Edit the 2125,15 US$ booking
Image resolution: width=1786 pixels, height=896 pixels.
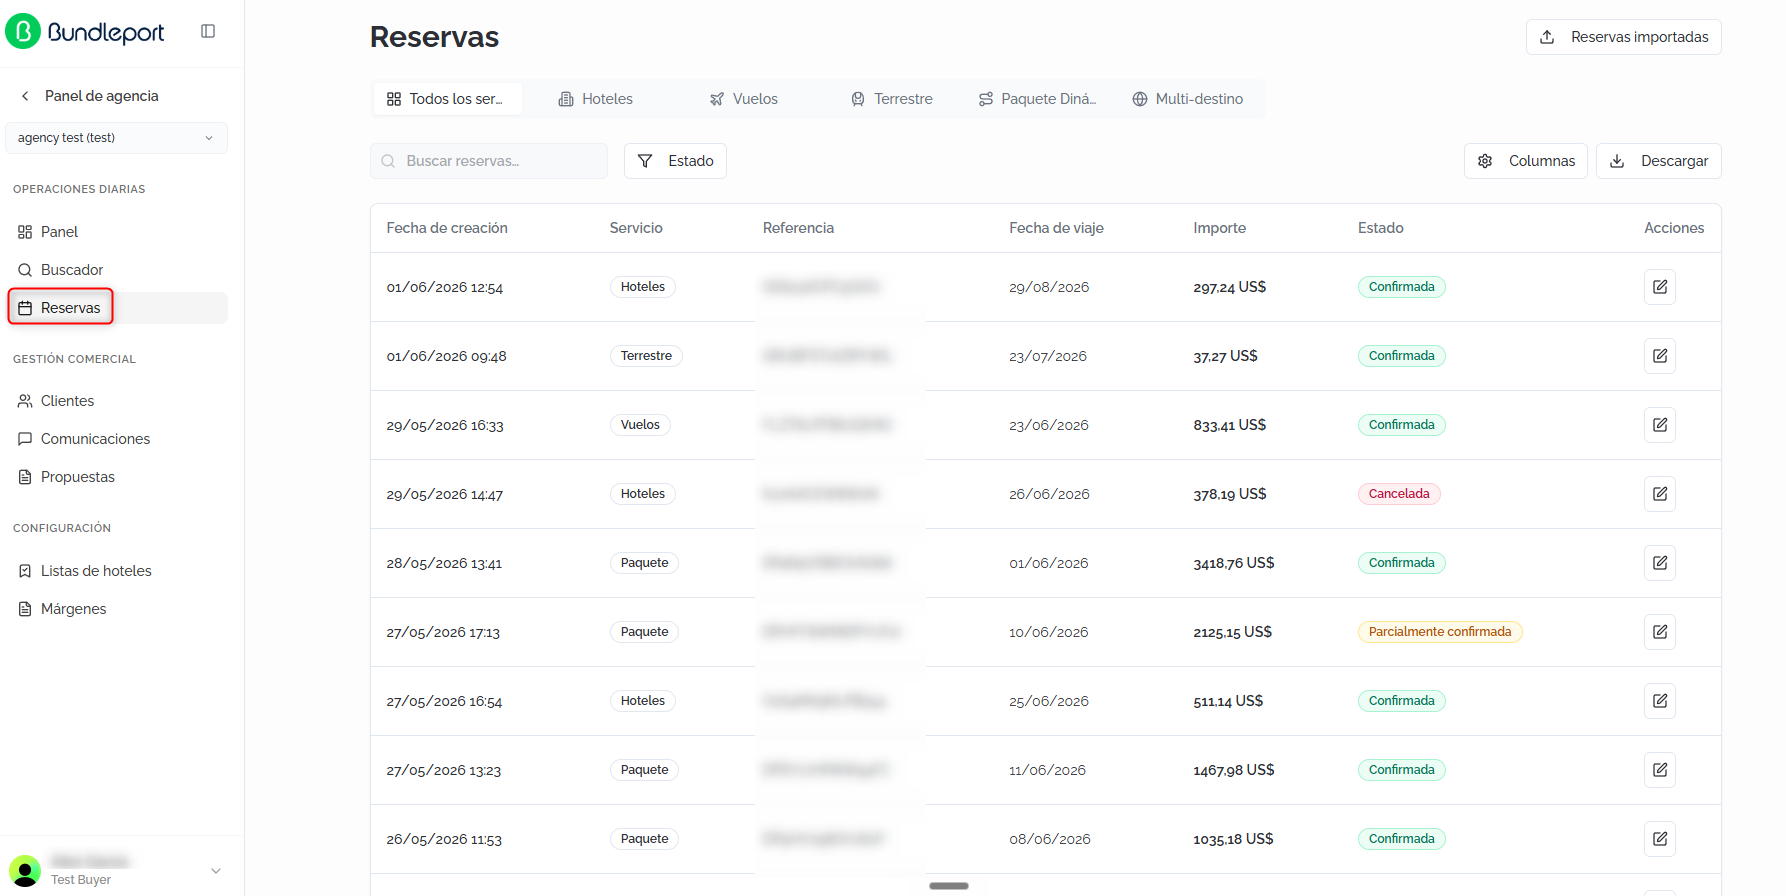(1660, 632)
